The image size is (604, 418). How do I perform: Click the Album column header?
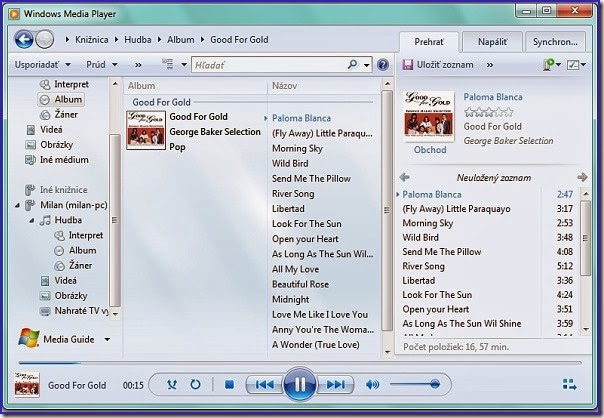[196, 86]
